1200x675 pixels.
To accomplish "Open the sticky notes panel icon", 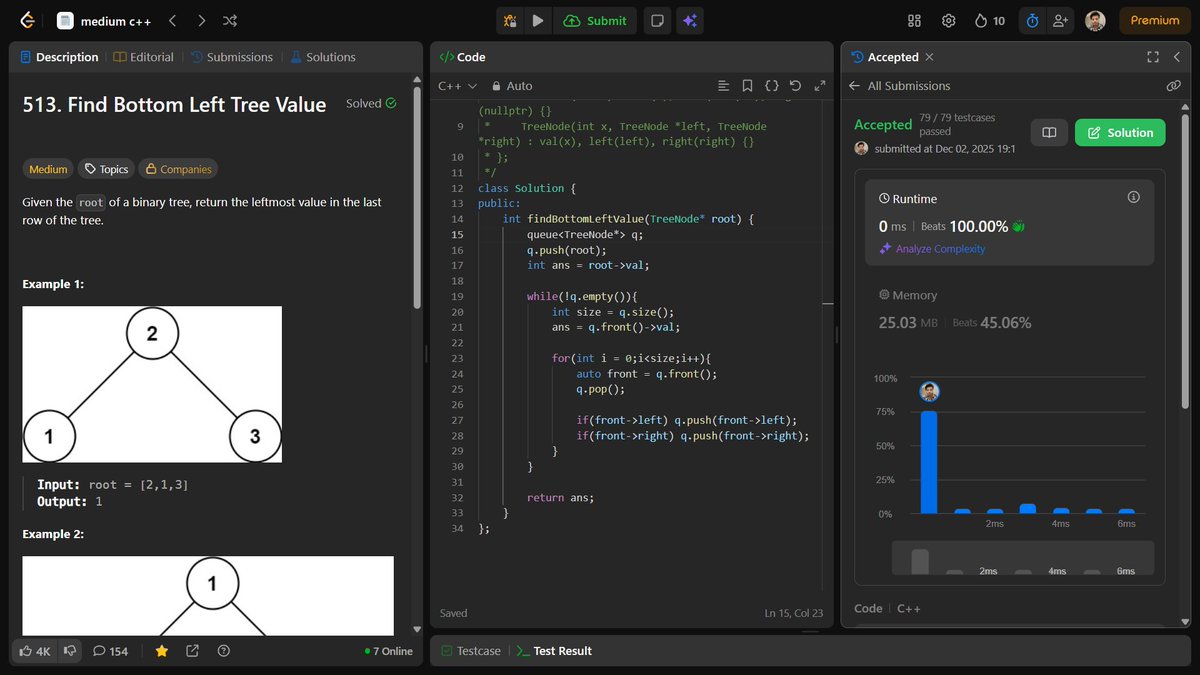I will pyautogui.click(x=657, y=20).
